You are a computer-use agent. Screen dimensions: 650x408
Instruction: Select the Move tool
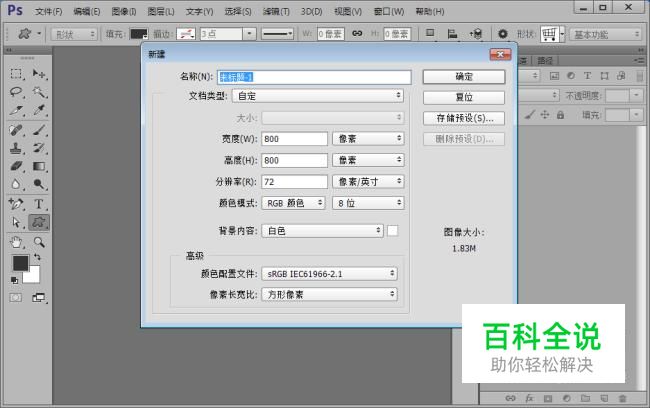tap(39, 74)
